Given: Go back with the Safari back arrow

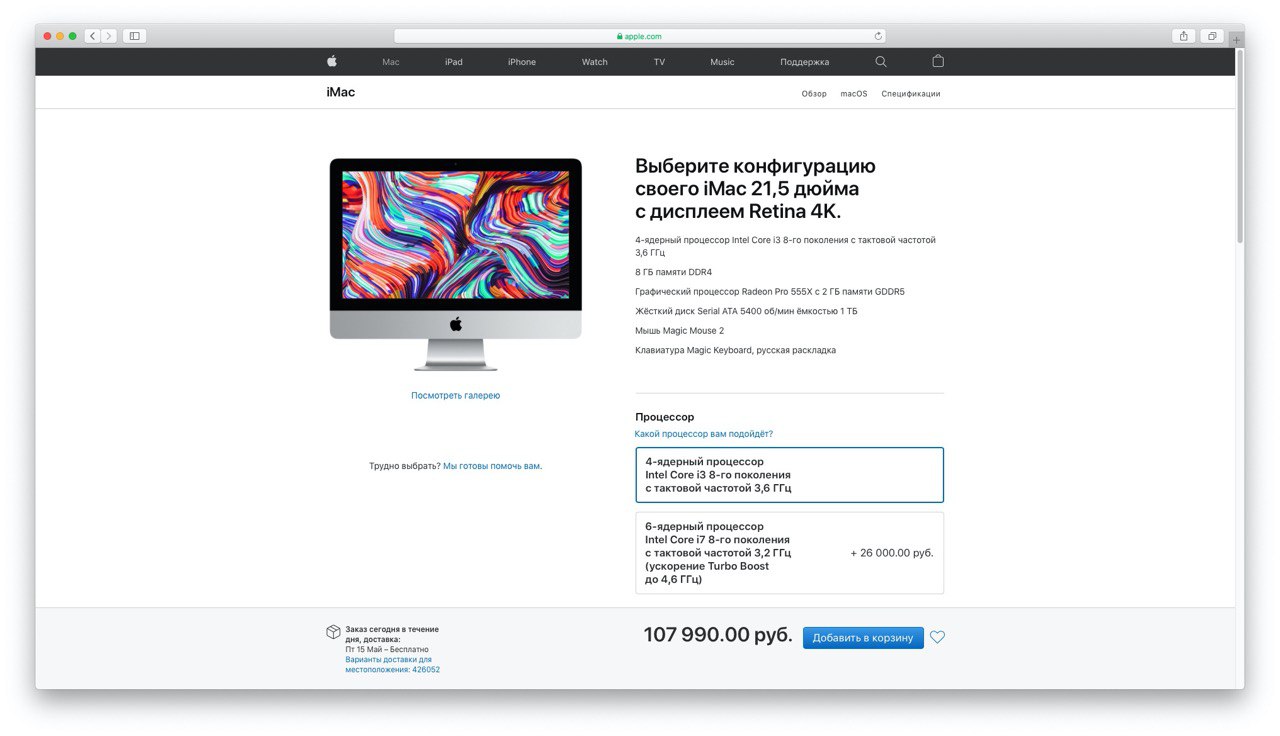Looking at the screenshot, I should 92,36.
